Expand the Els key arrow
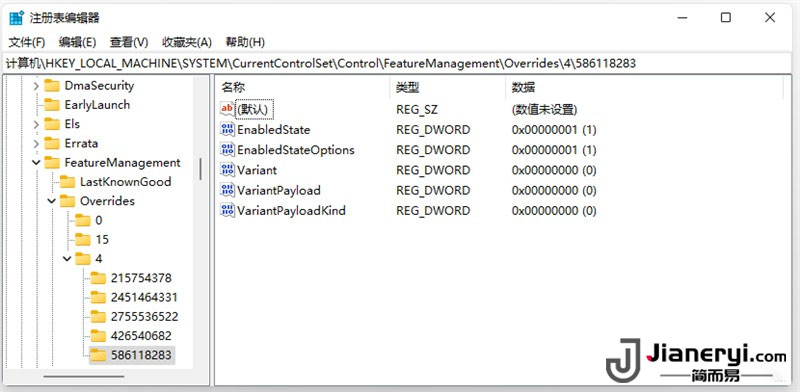Screen dimensions: 800x392 (36, 124)
